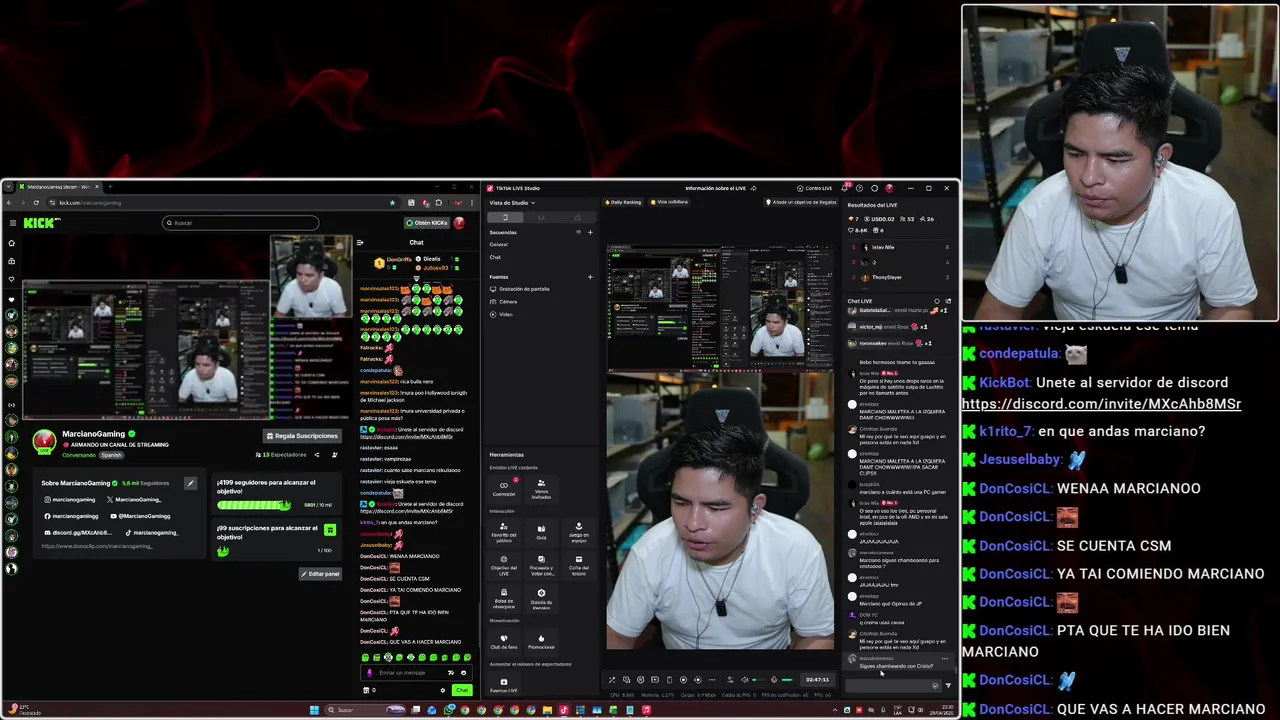Open Coemisión tool in TikTok LIVE Studio
The image size is (1280, 720).
(x=504, y=488)
